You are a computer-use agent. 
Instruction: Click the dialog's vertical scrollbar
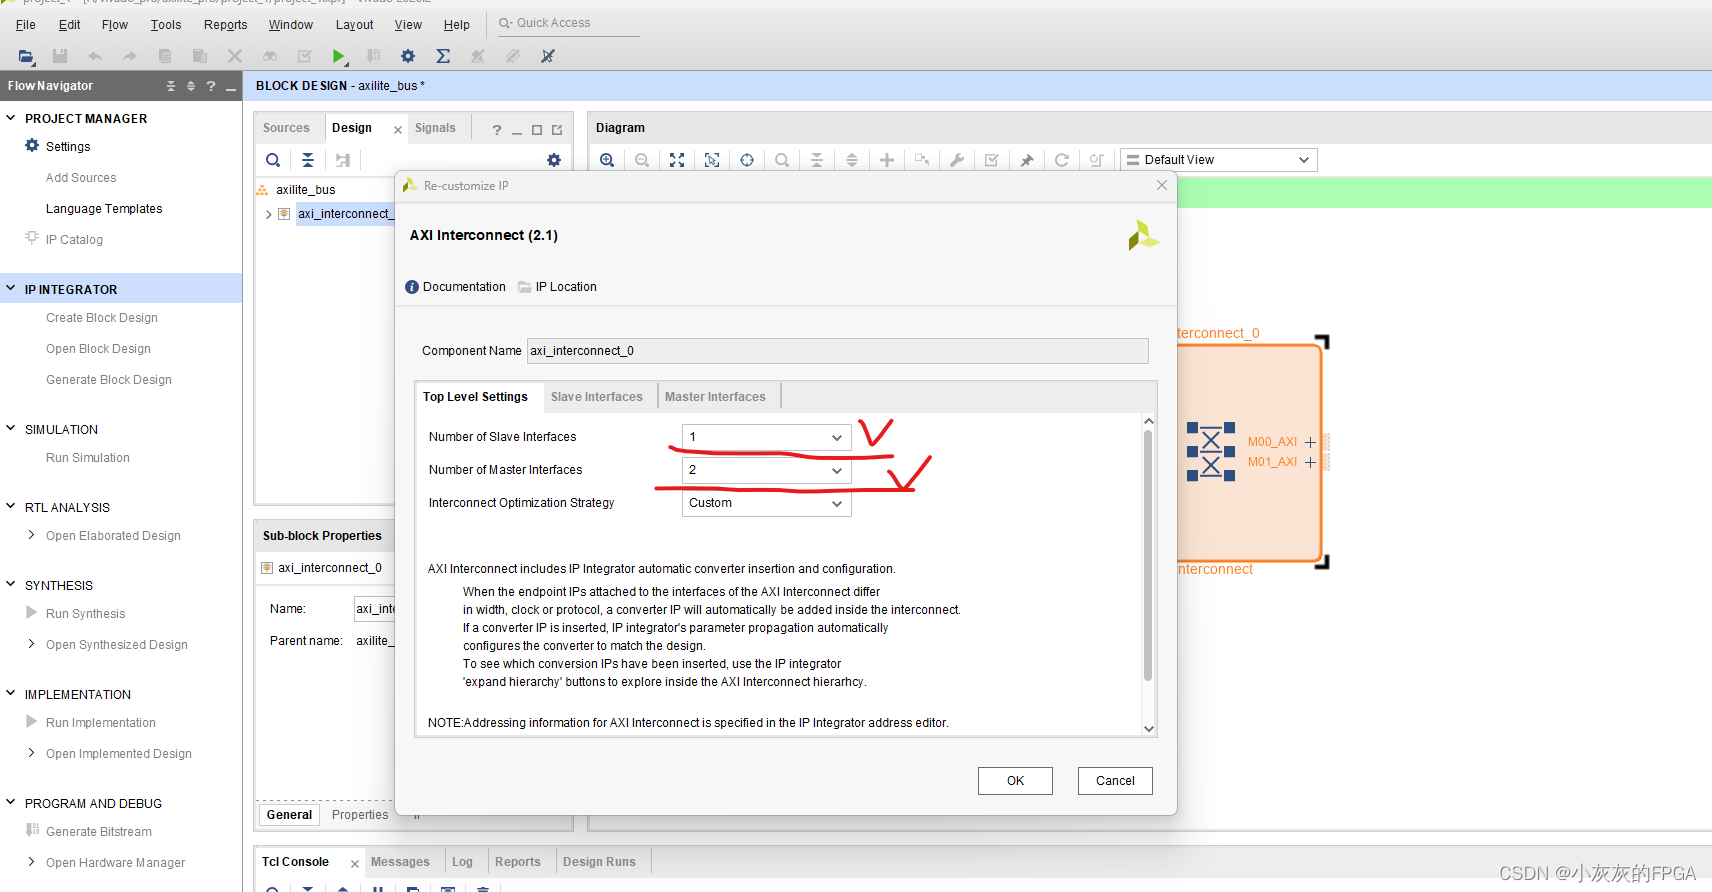[1148, 555]
